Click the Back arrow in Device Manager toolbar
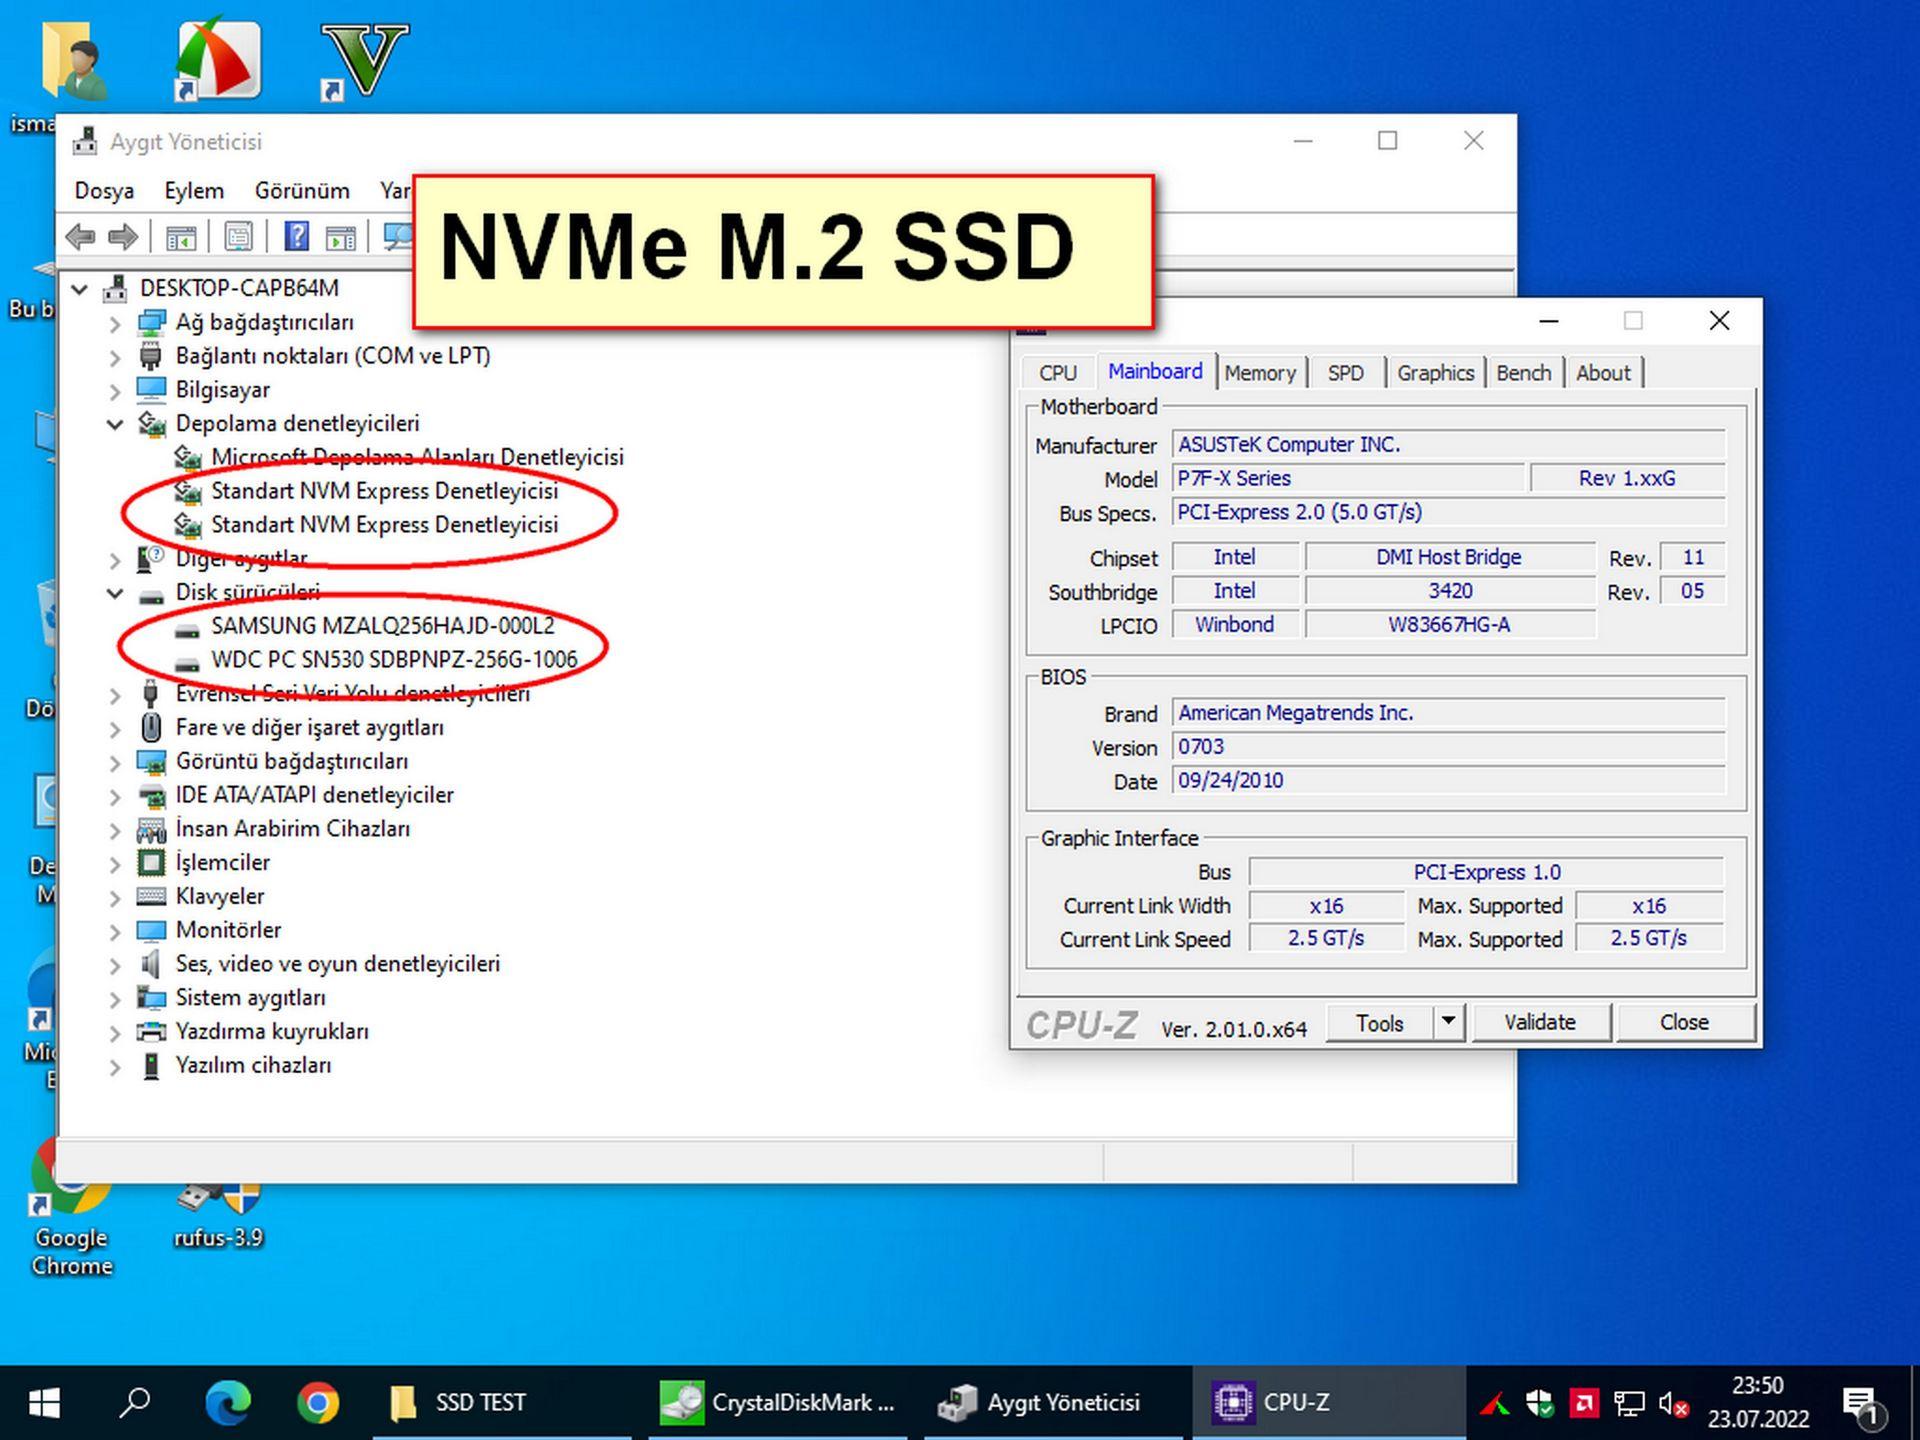The image size is (1920, 1440). click(x=80, y=237)
